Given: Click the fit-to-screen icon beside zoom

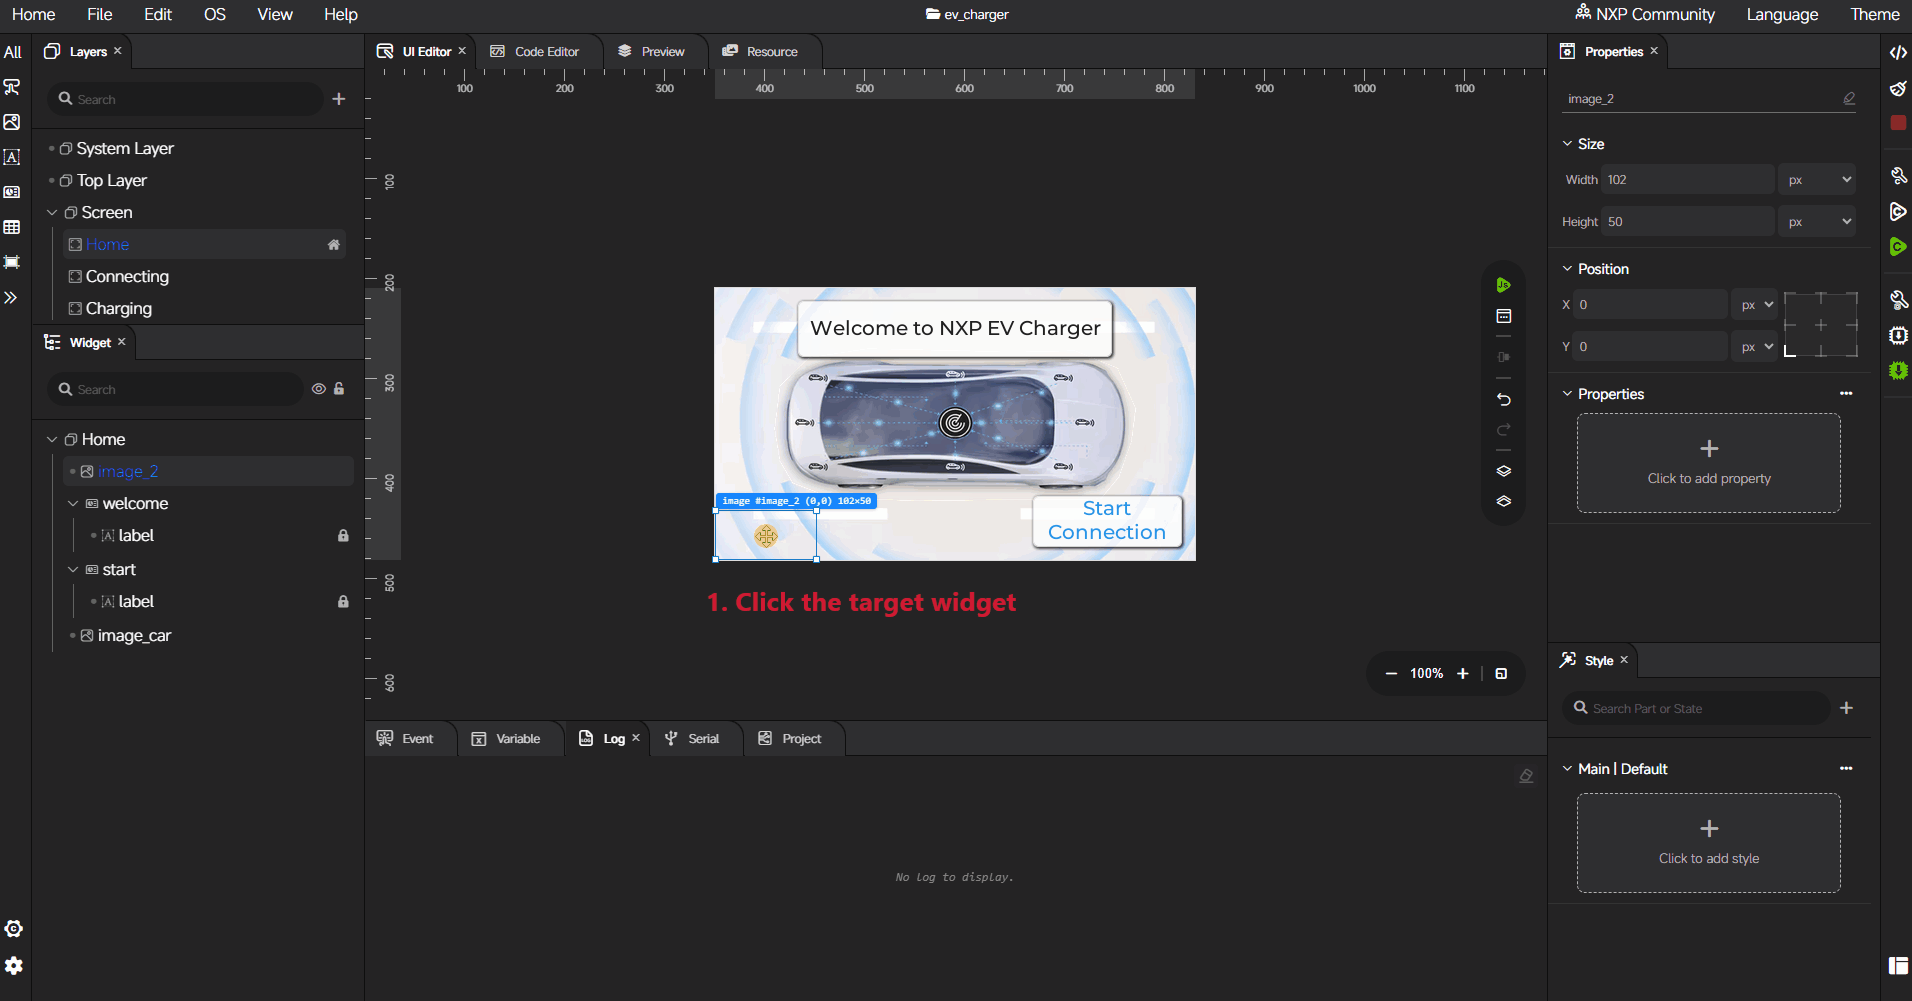Looking at the screenshot, I should pos(1501,673).
